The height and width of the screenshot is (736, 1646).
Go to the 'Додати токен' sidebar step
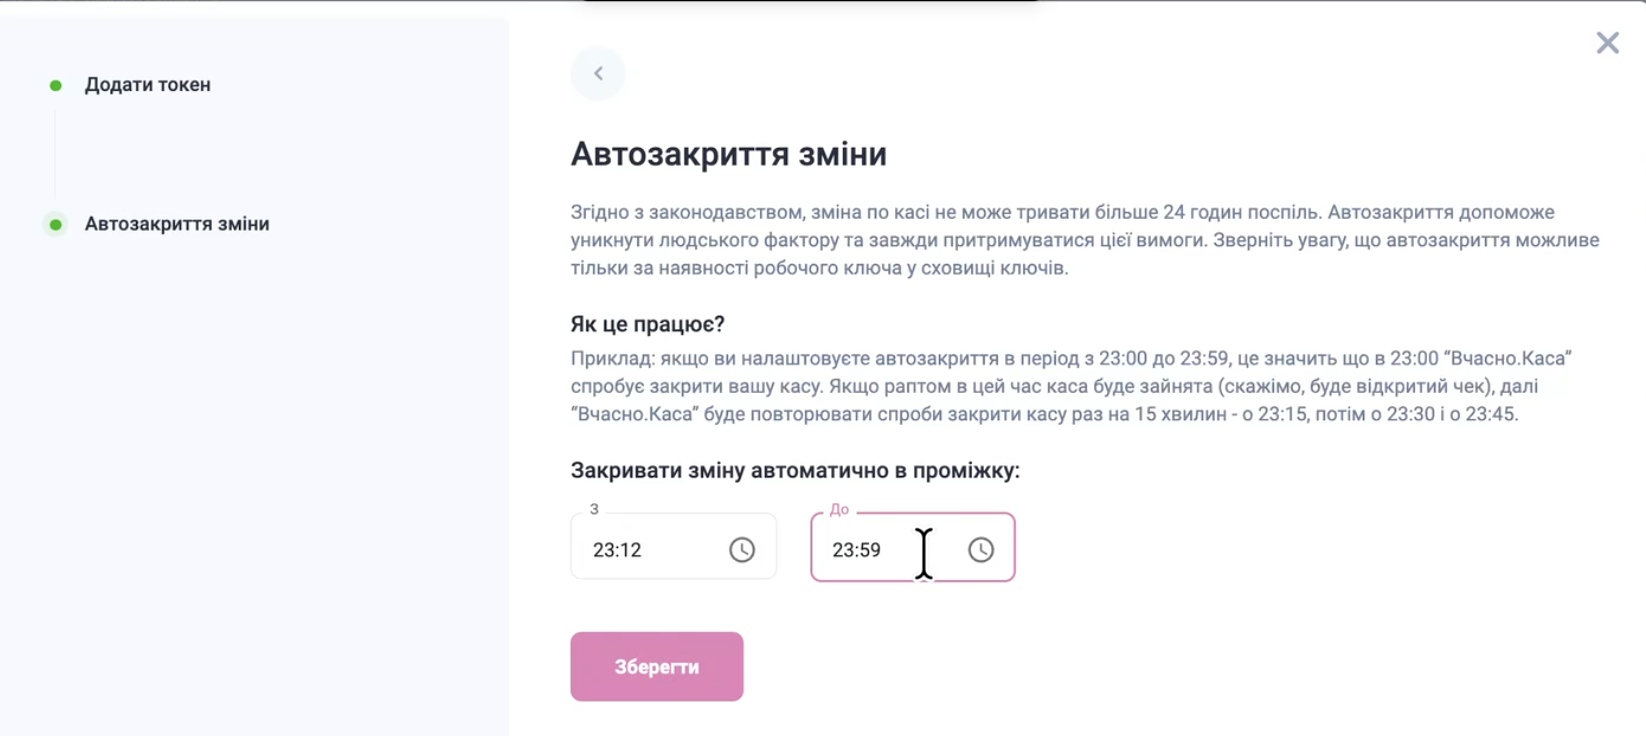pos(147,85)
